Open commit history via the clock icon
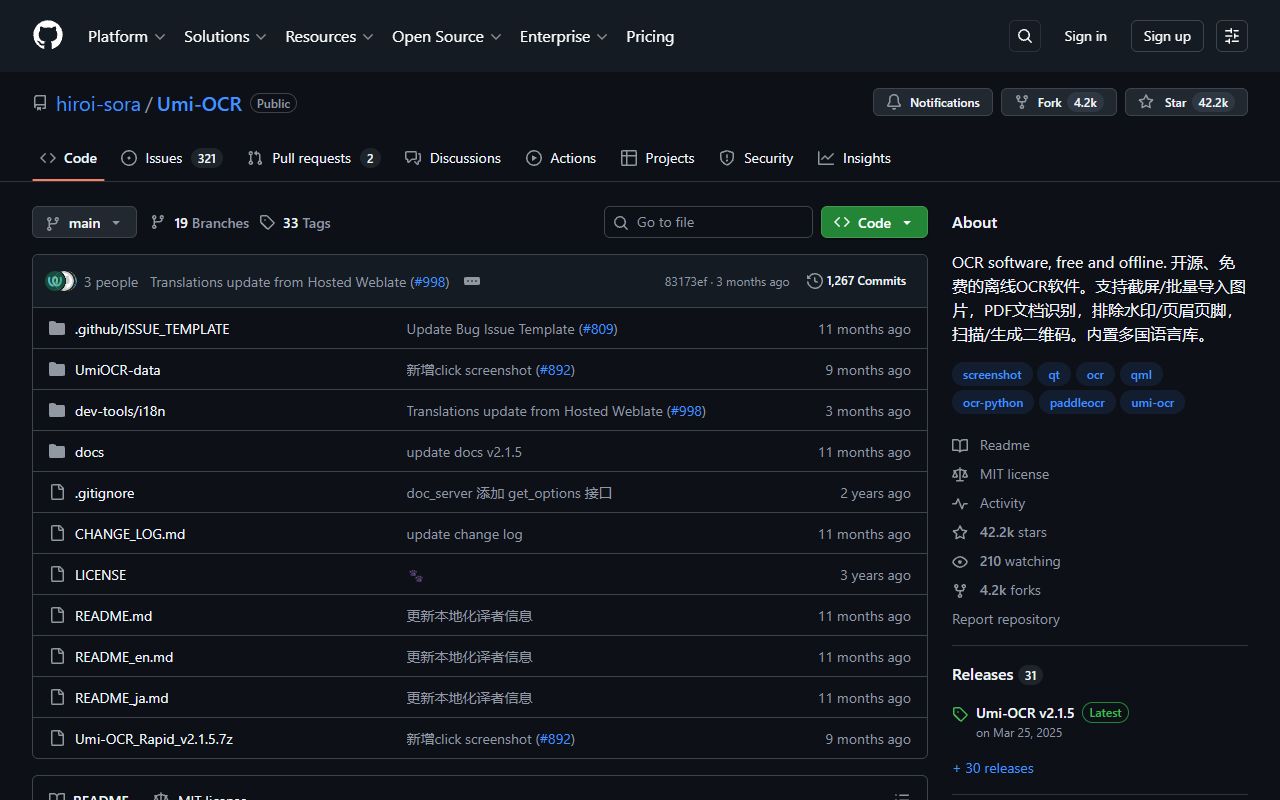 tap(814, 281)
